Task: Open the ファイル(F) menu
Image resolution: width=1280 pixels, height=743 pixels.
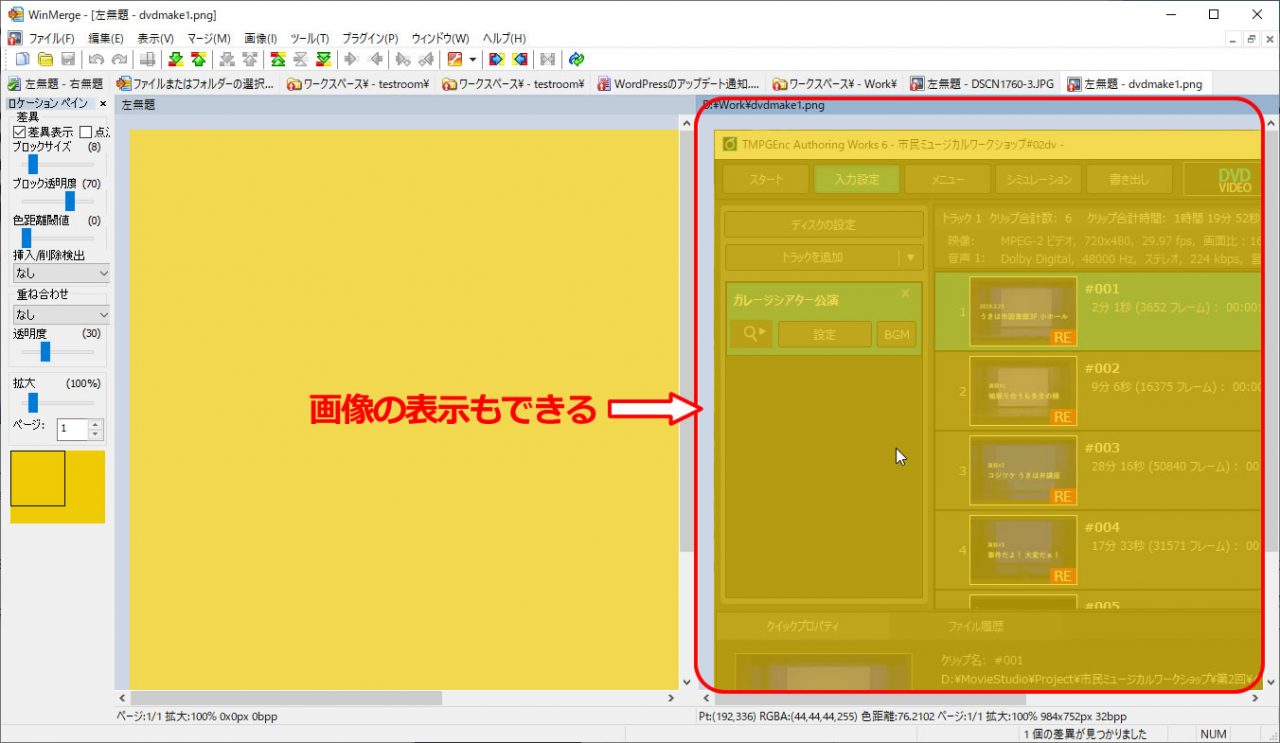Action: [x=51, y=38]
